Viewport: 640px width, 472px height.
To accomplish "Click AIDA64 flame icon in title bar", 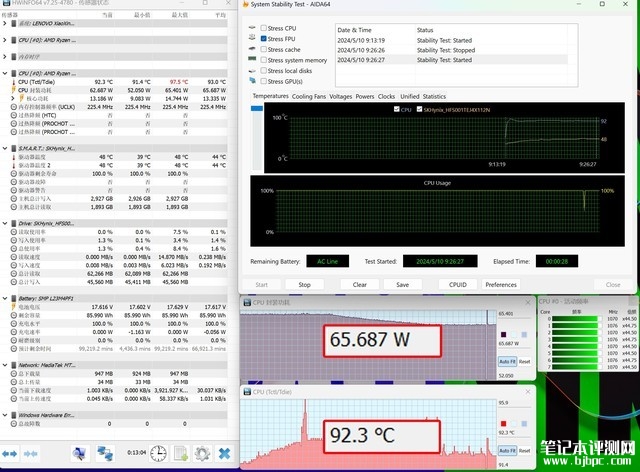I will click(245, 4).
